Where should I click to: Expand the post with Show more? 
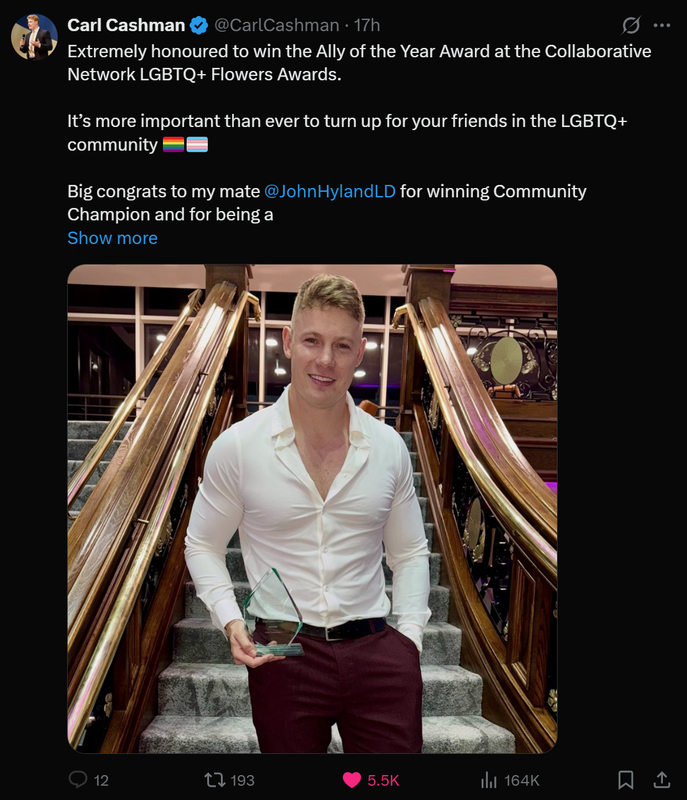112,238
